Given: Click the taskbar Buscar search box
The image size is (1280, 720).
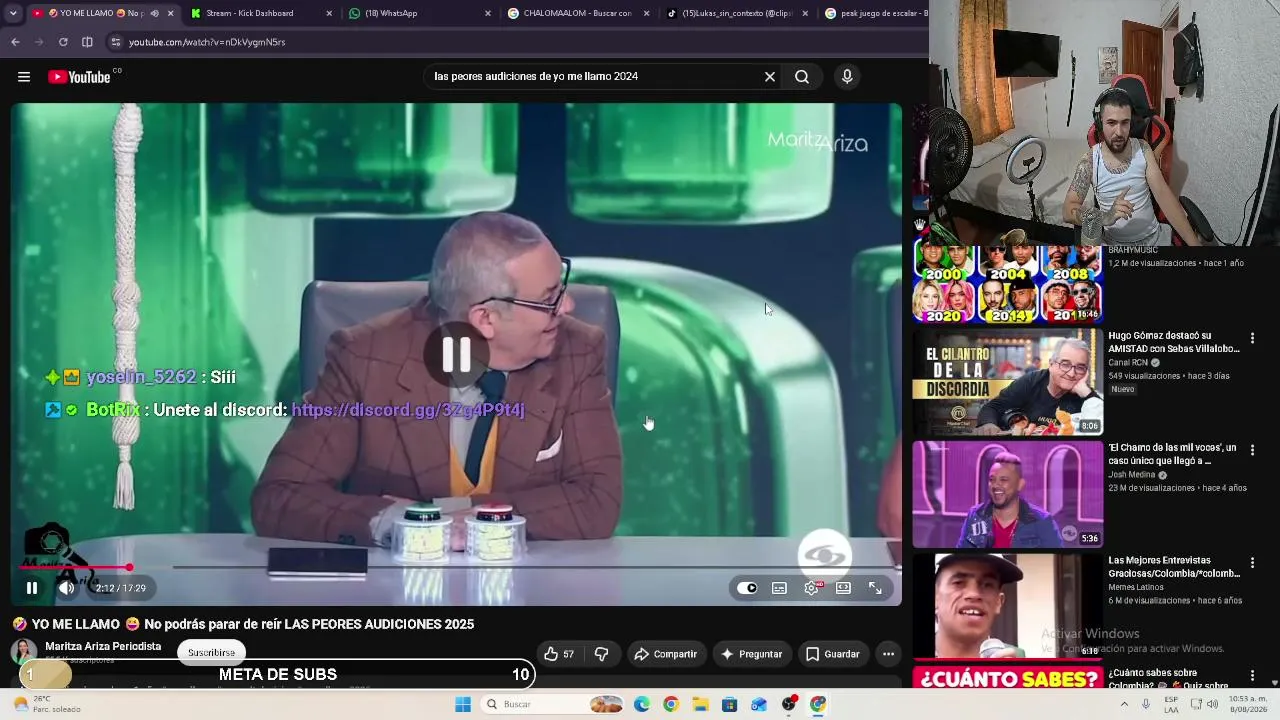Looking at the screenshot, I should 552,704.
